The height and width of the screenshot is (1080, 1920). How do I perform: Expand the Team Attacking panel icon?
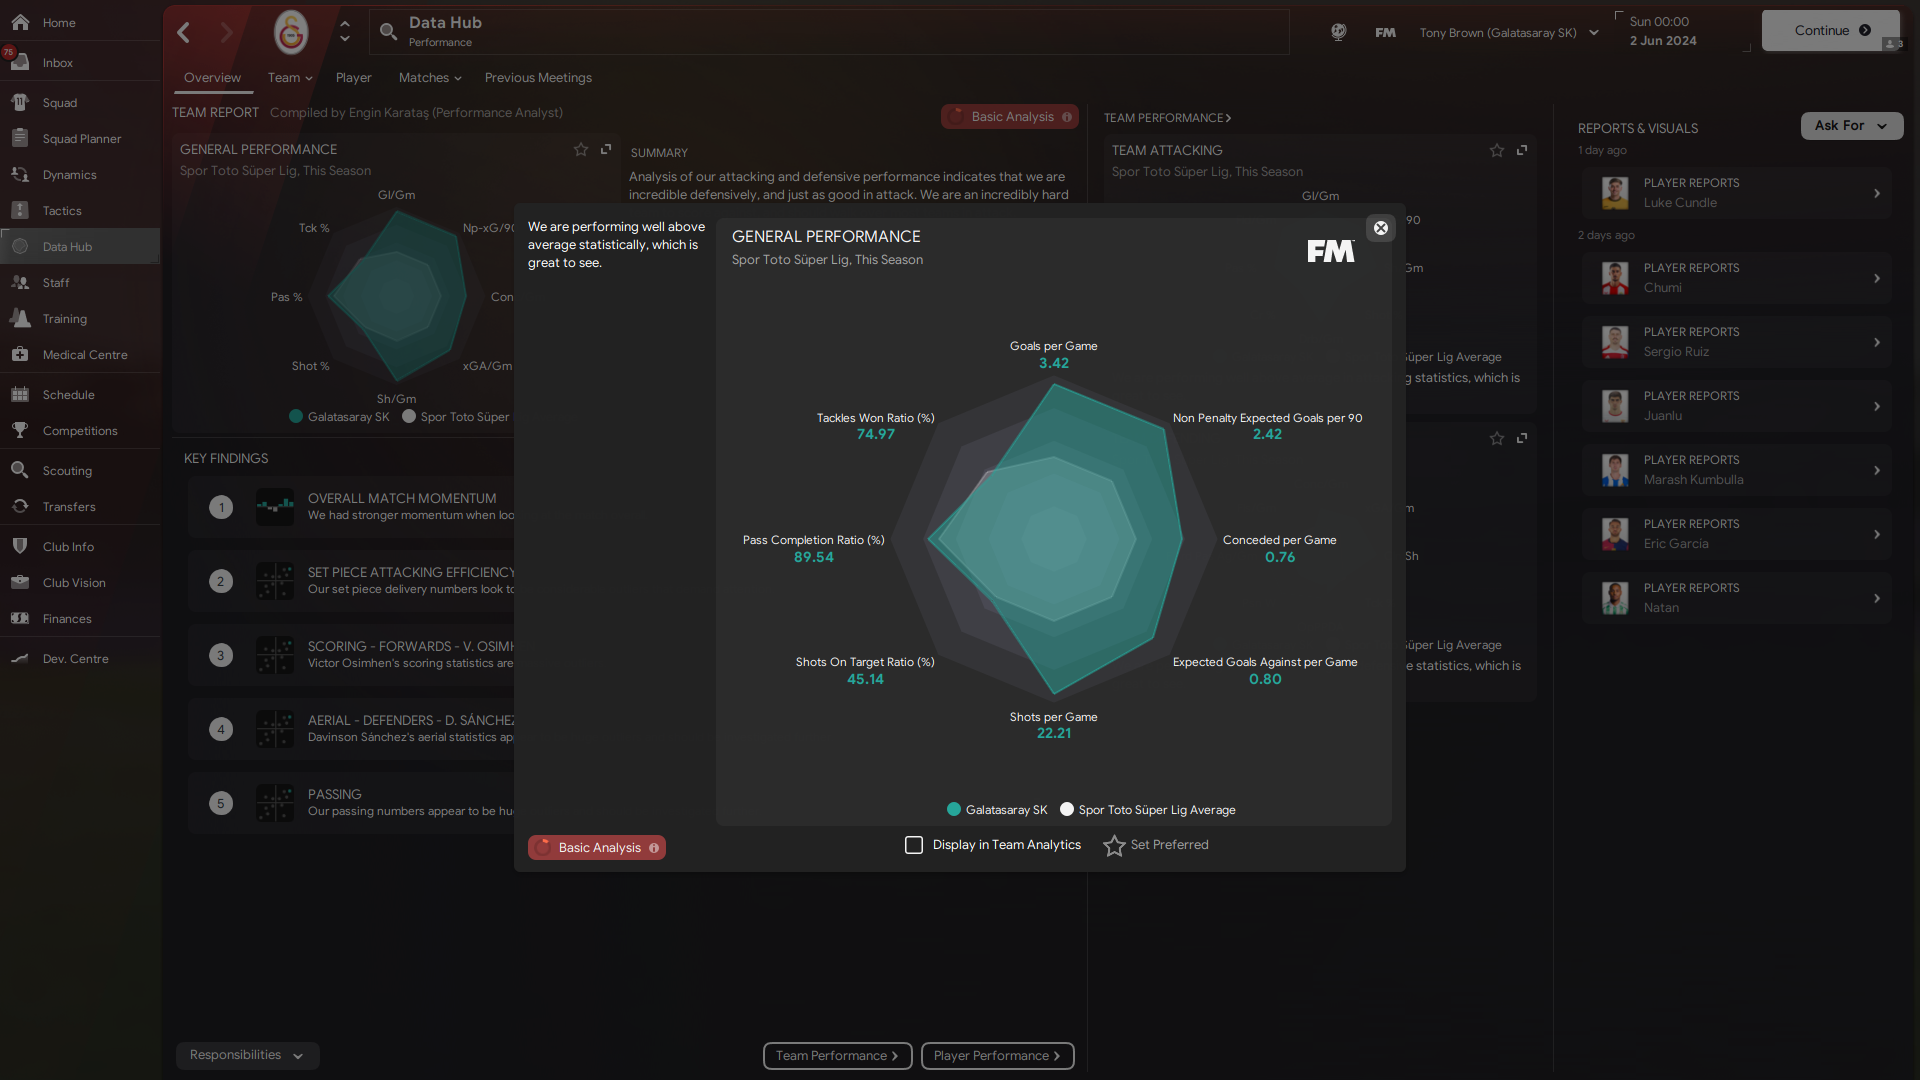click(x=1522, y=150)
